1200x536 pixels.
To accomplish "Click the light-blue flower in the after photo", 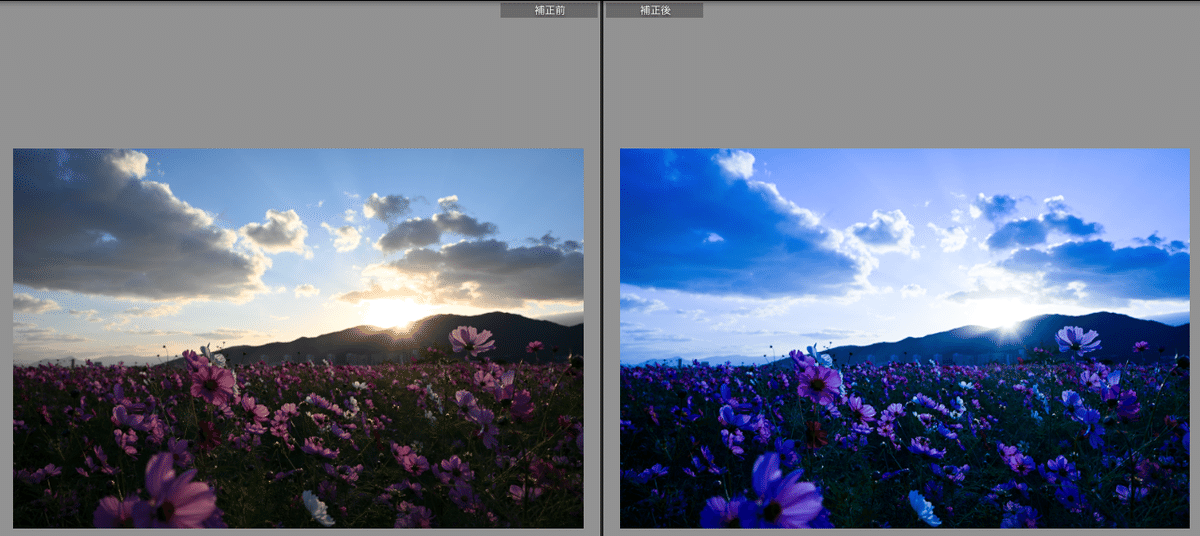I will click(924, 508).
